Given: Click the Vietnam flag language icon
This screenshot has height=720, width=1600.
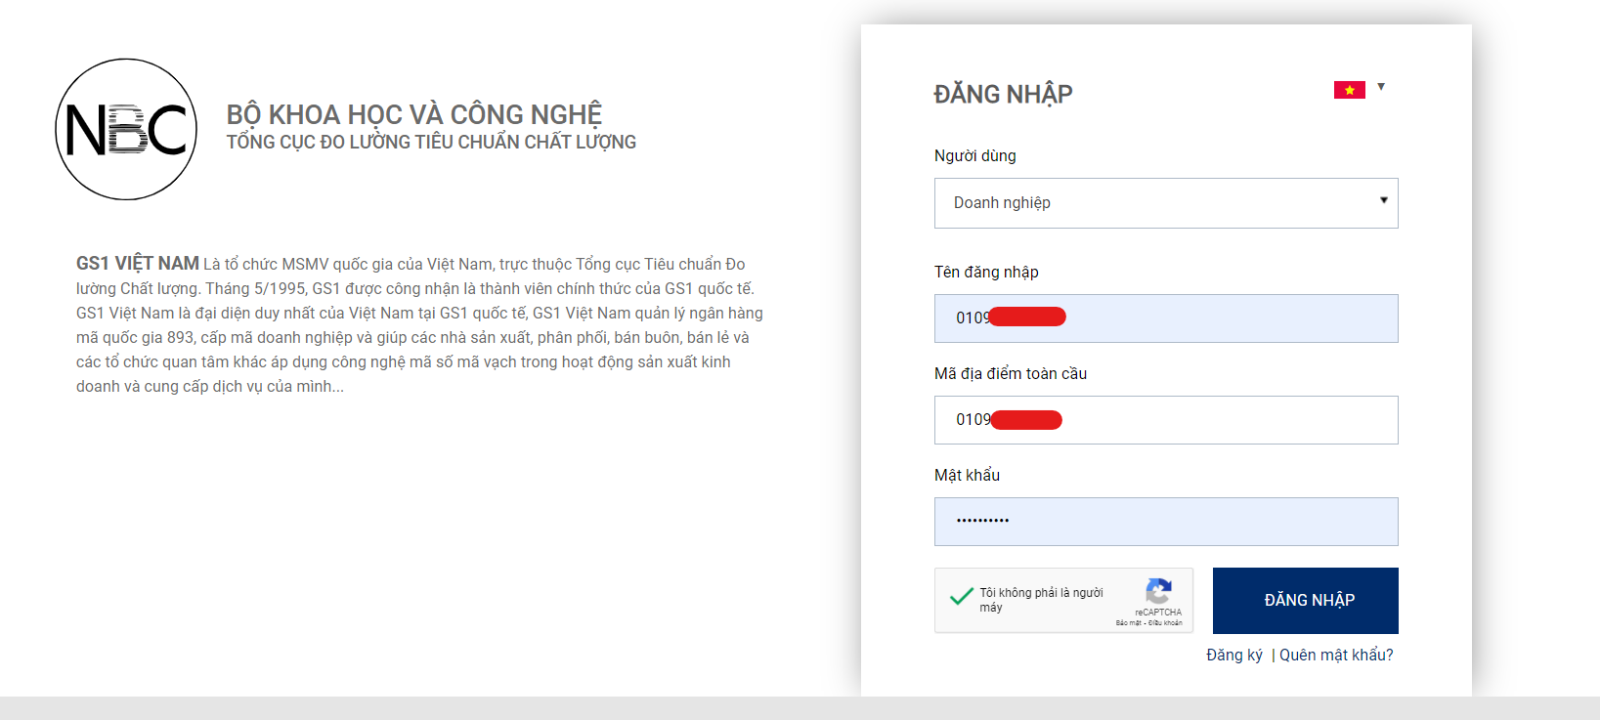Looking at the screenshot, I should [x=1349, y=90].
